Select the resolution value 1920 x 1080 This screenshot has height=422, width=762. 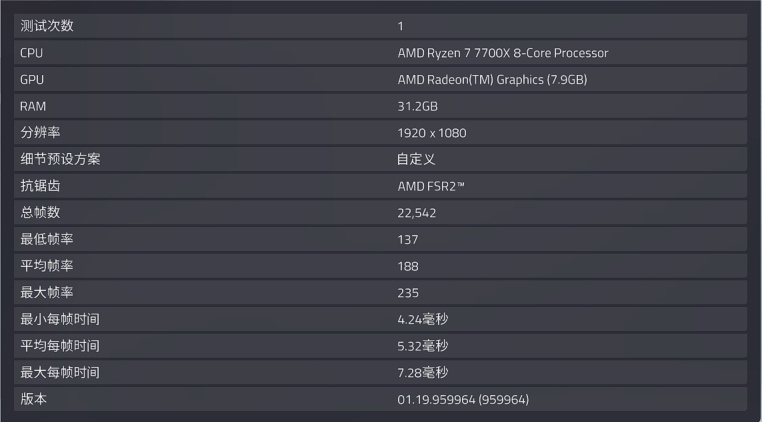[x=431, y=133]
